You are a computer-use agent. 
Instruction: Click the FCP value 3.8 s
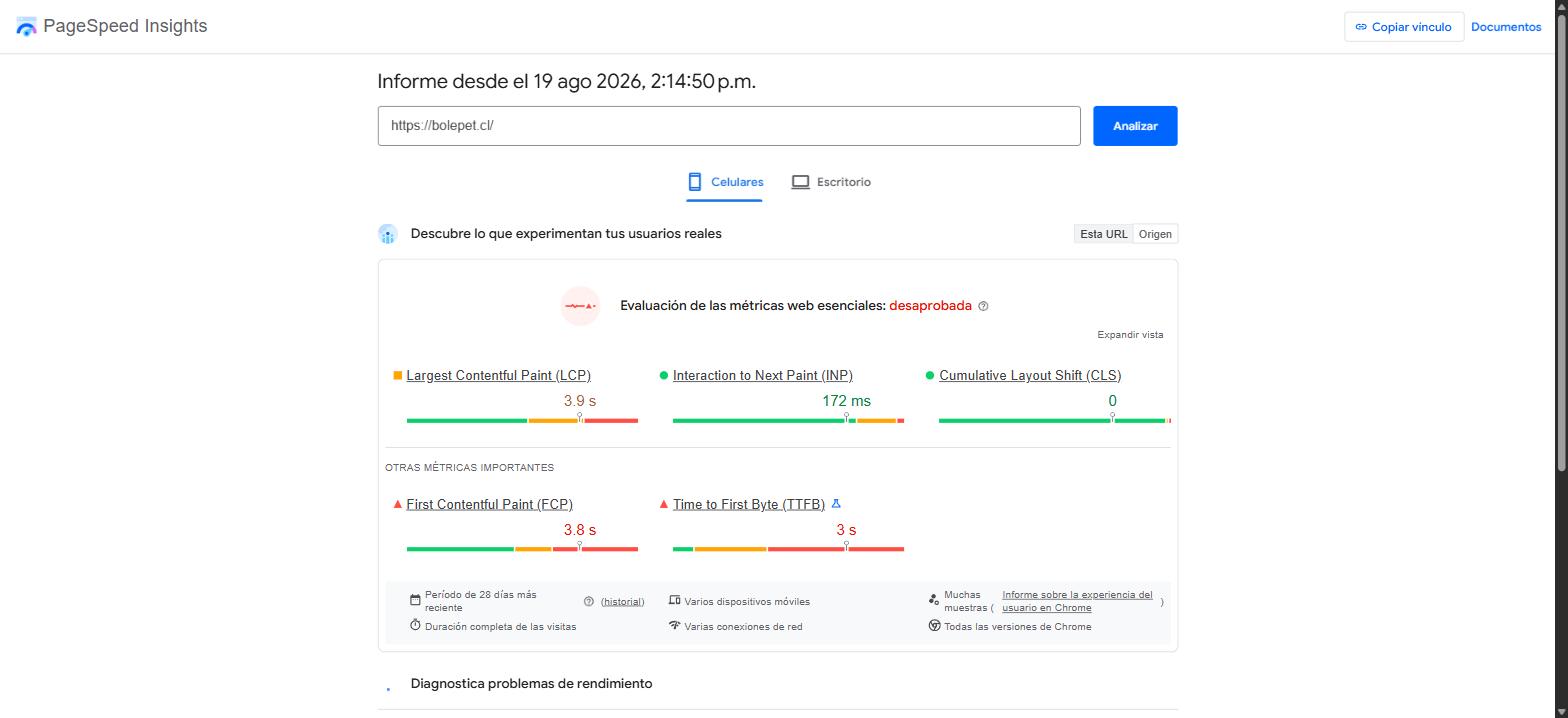580,530
